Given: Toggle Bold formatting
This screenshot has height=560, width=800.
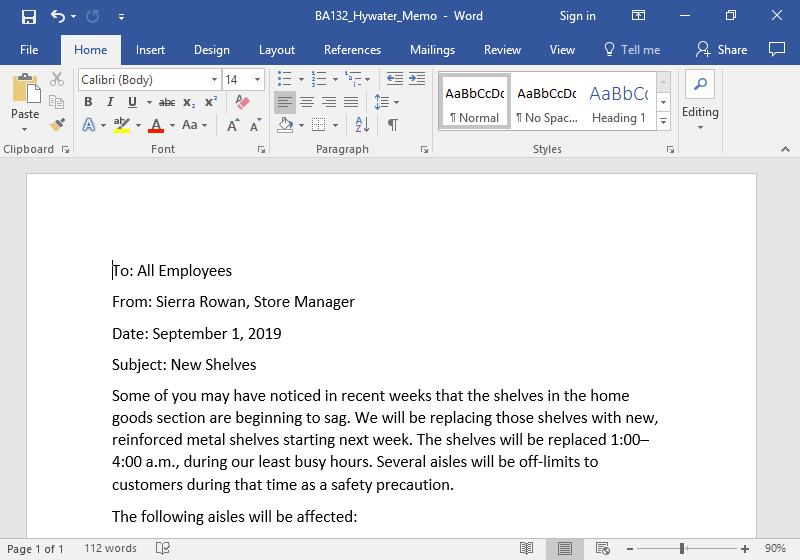Looking at the screenshot, I should click(x=88, y=102).
